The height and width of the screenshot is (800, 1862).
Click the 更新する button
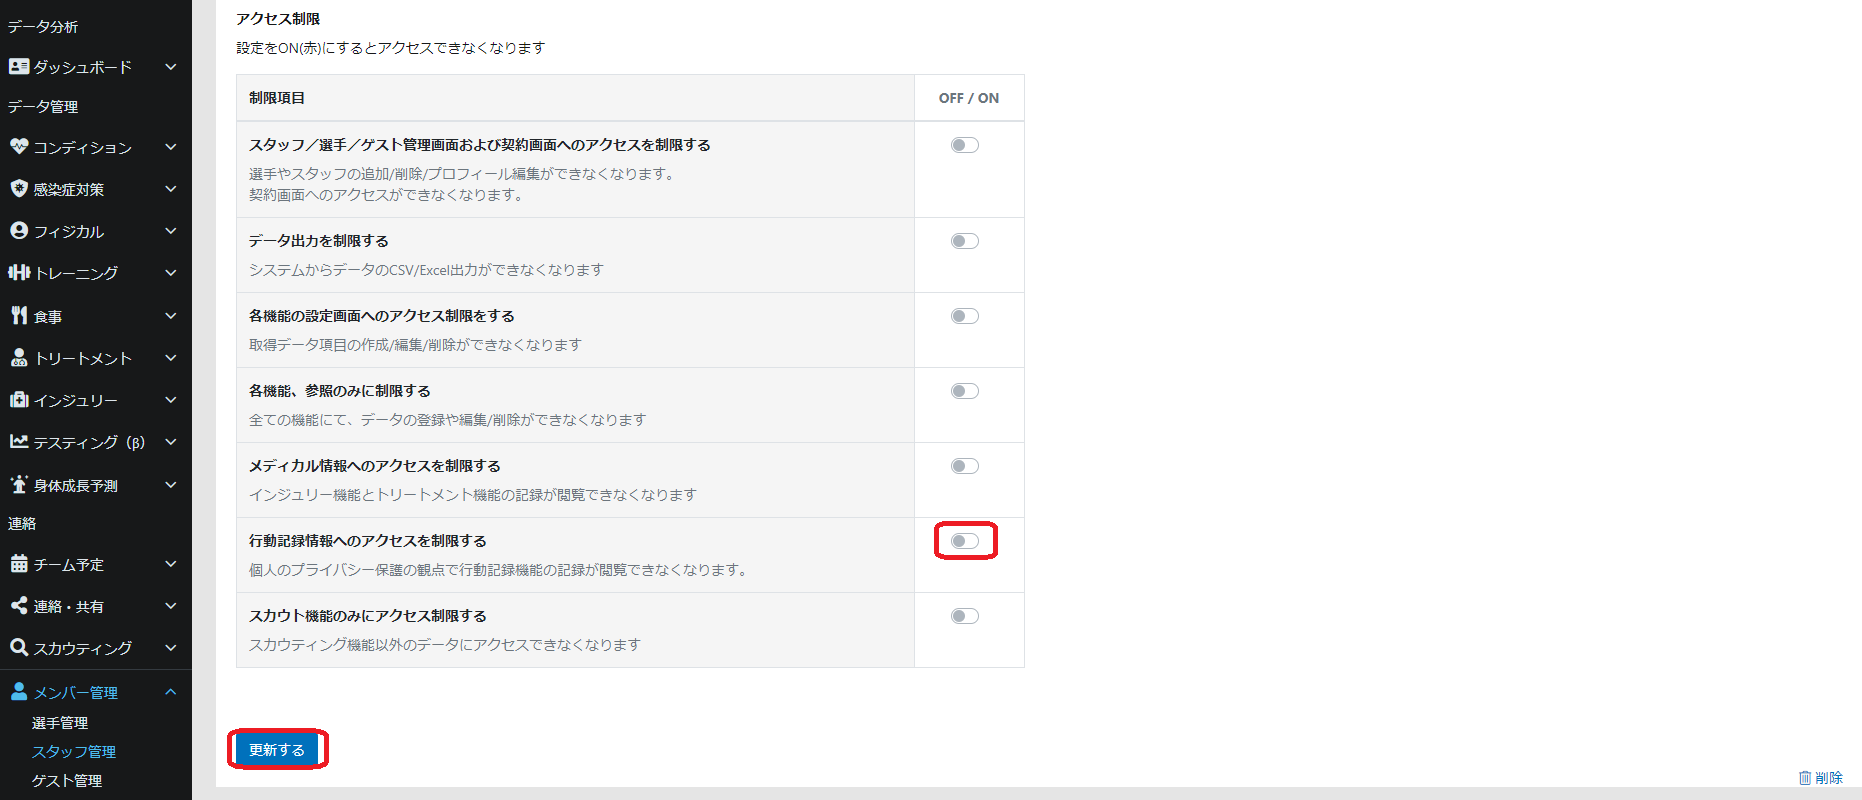pyautogui.click(x=277, y=750)
